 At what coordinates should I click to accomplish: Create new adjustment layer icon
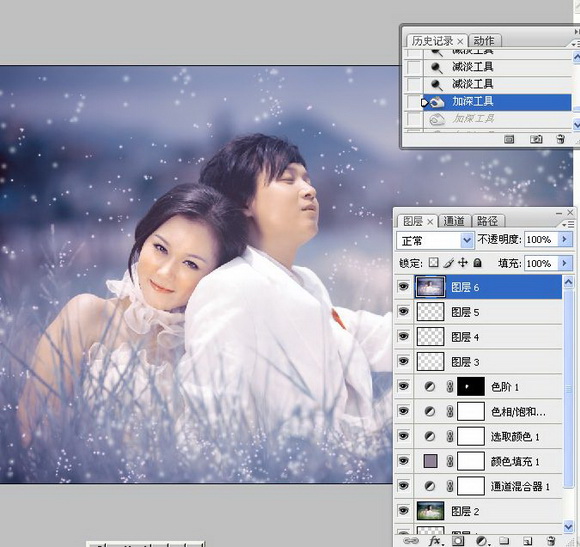click(481, 541)
